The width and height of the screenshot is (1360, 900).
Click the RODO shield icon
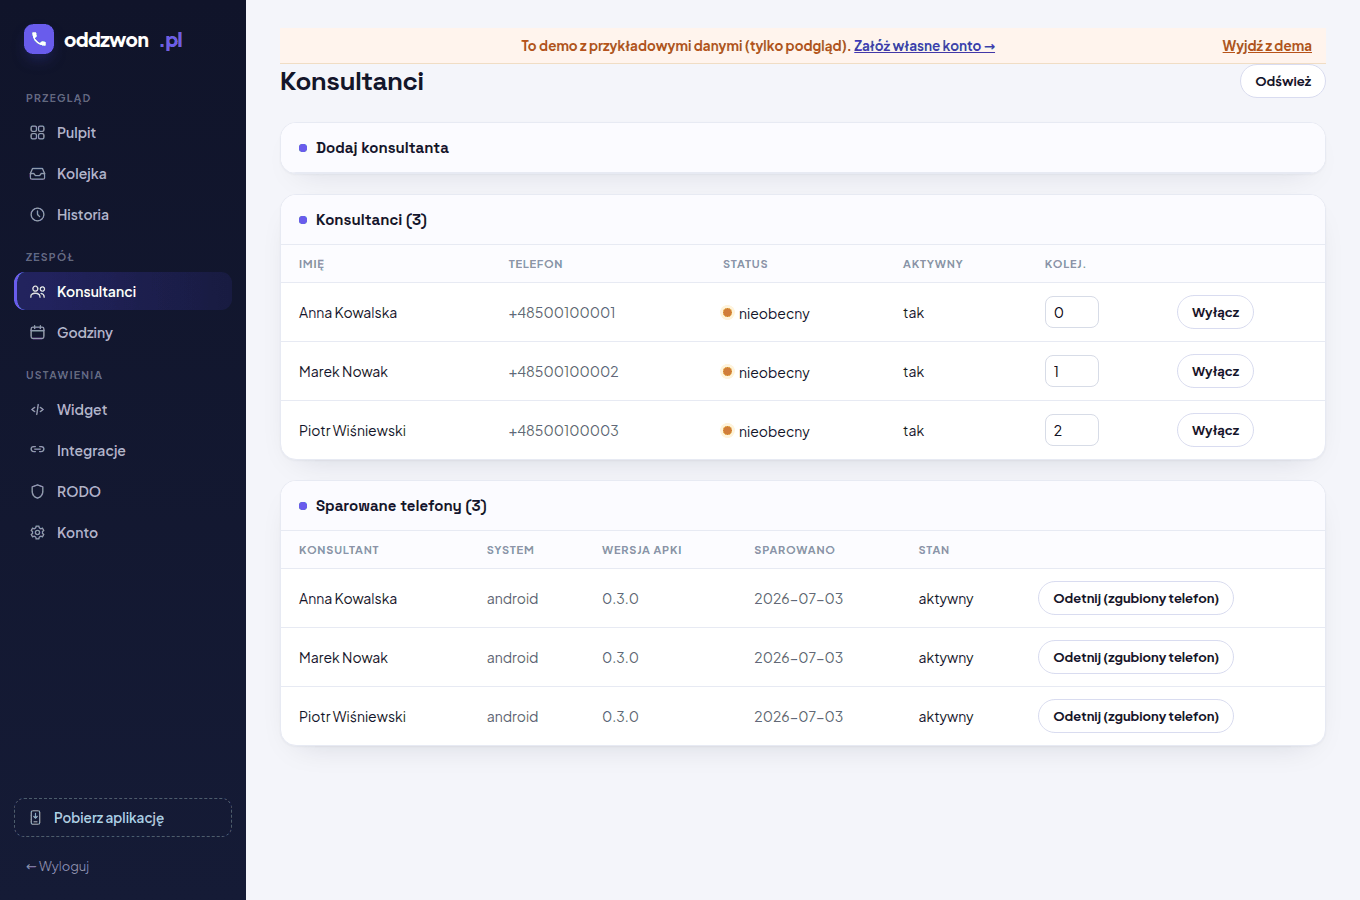37,492
